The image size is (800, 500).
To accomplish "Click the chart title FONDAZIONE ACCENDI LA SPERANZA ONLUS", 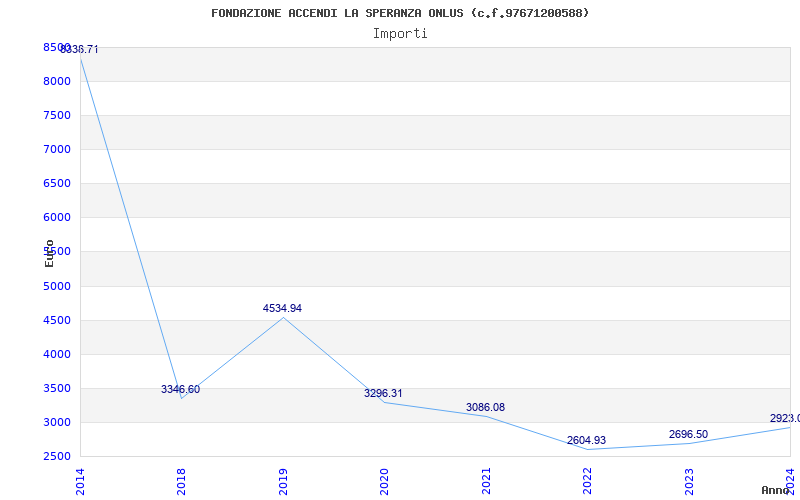I will tap(400, 13).
